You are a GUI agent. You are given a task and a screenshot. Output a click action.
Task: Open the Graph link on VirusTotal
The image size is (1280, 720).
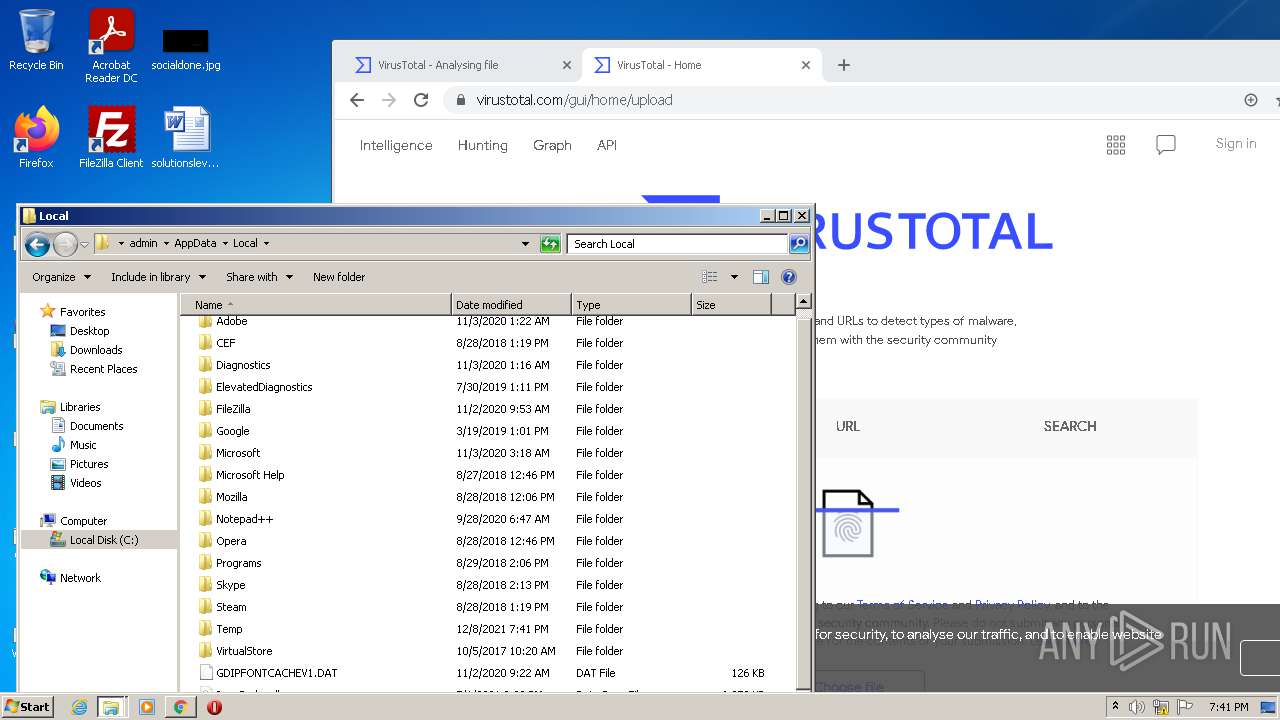tap(552, 145)
